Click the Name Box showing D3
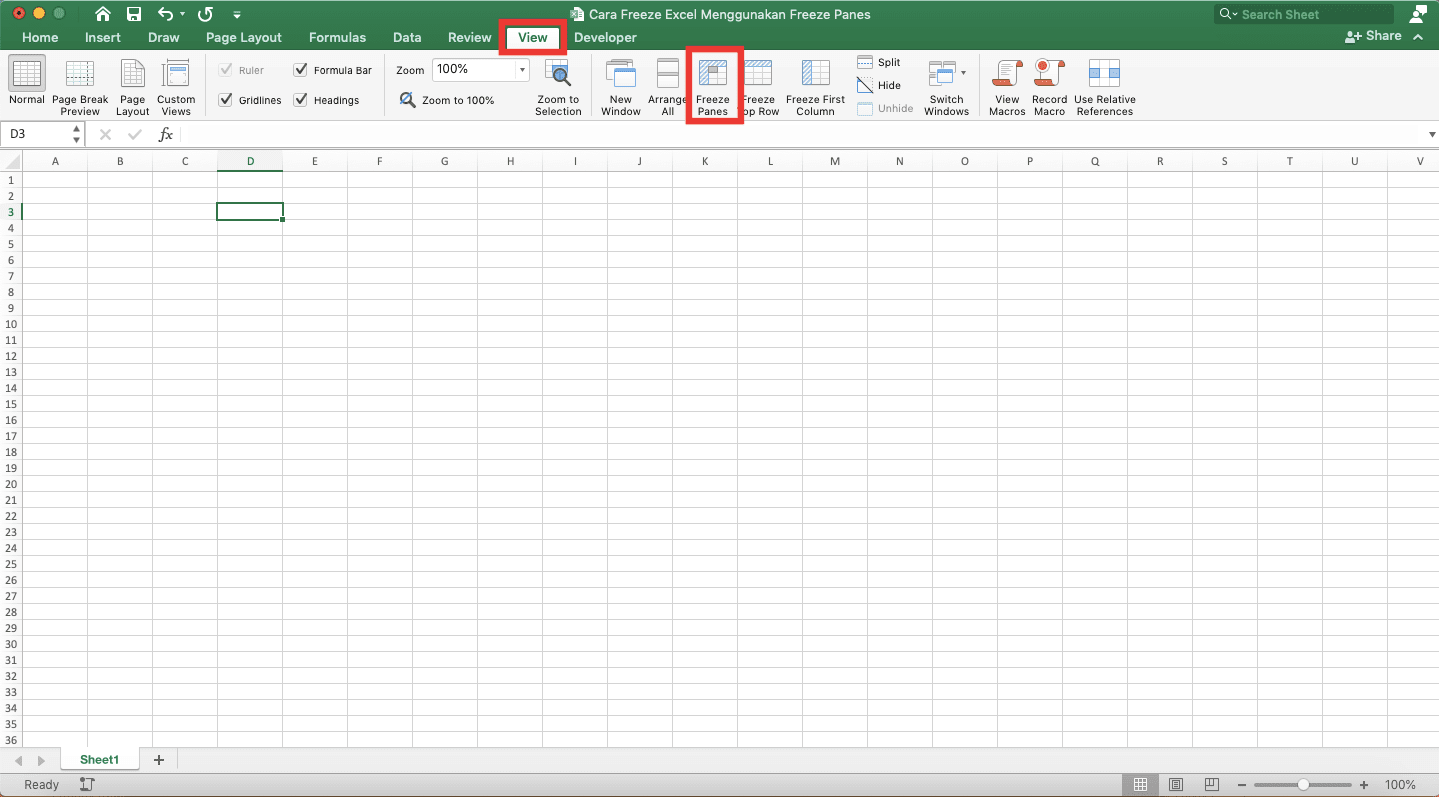This screenshot has height=797, width=1439. coord(36,133)
